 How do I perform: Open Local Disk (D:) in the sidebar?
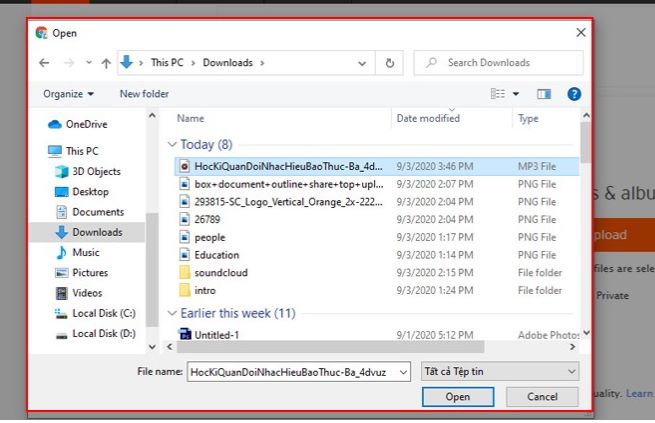96,334
